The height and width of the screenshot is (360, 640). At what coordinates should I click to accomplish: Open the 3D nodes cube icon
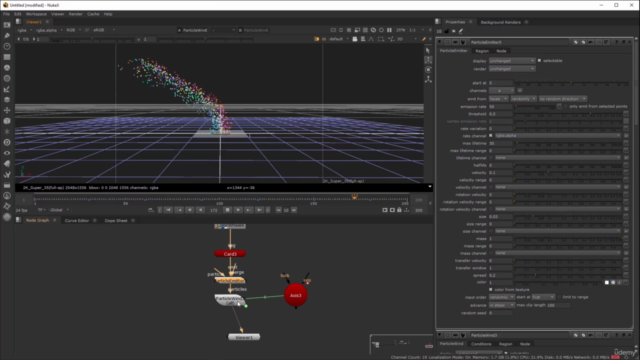click(7, 121)
